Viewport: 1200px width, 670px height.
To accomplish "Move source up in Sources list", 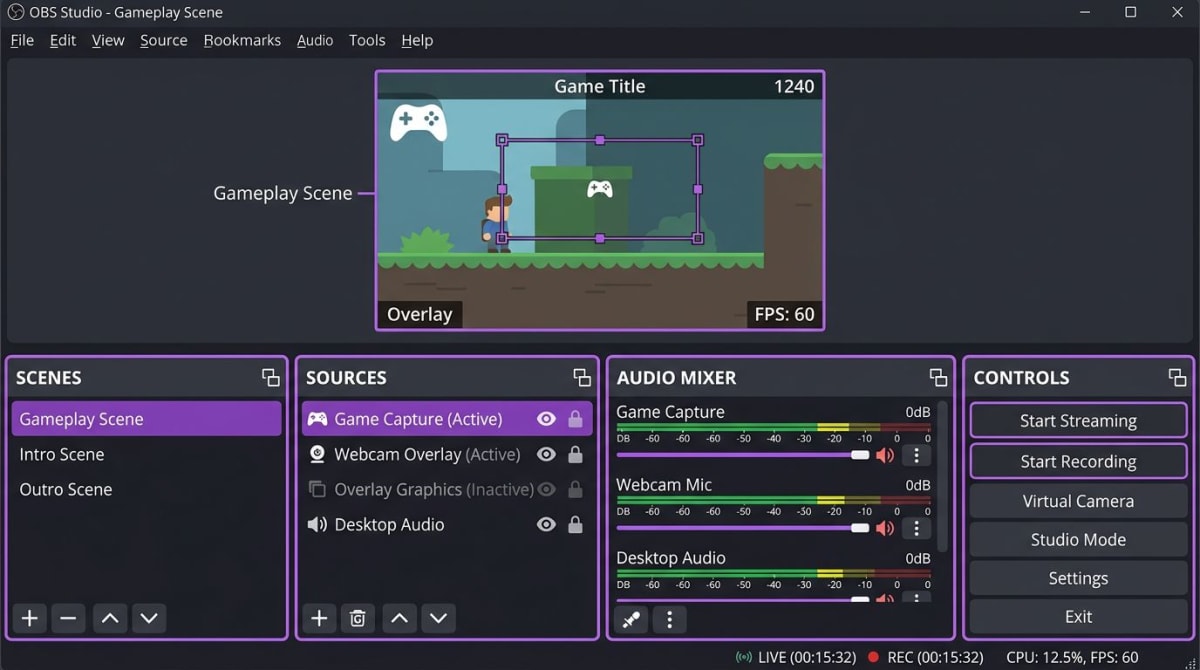I will coord(399,618).
